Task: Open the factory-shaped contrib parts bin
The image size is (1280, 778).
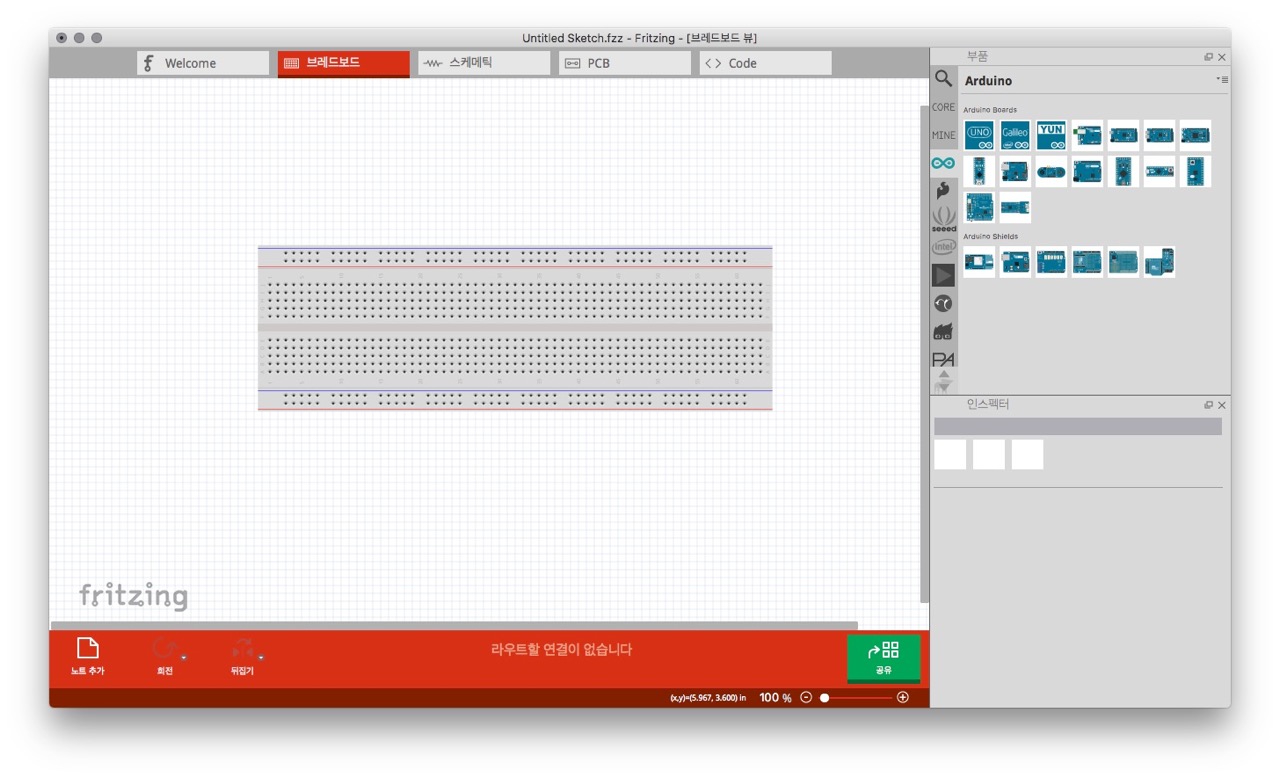Action: pos(943,331)
